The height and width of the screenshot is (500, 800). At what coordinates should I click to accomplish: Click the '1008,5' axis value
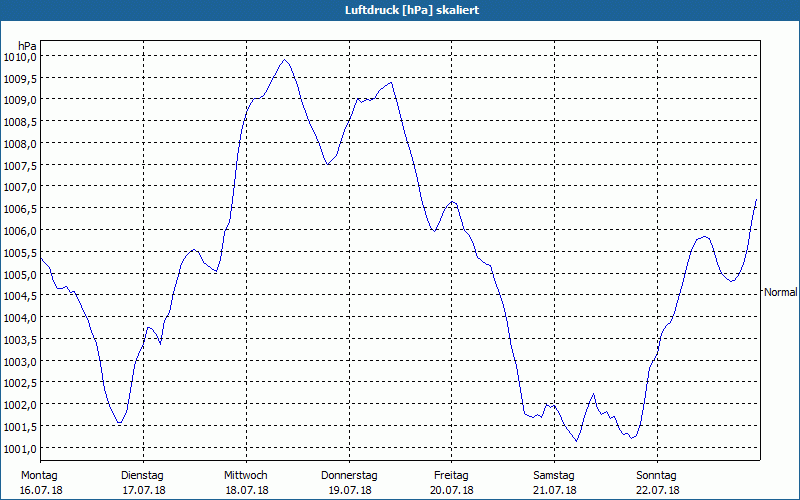20,122
